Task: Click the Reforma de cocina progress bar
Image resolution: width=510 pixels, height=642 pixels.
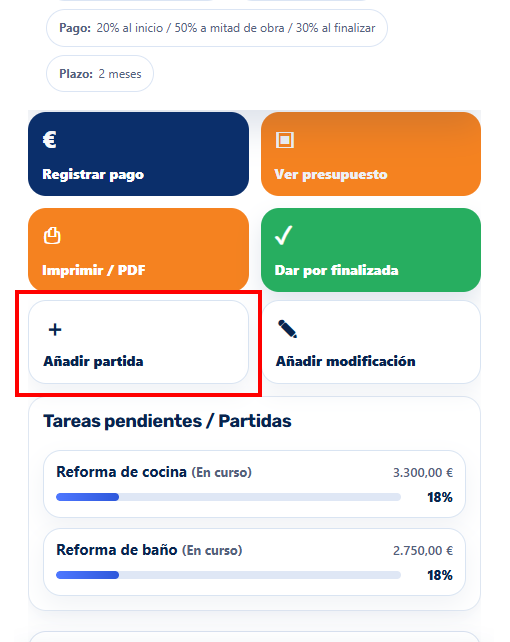Action: click(x=228, y=497)
